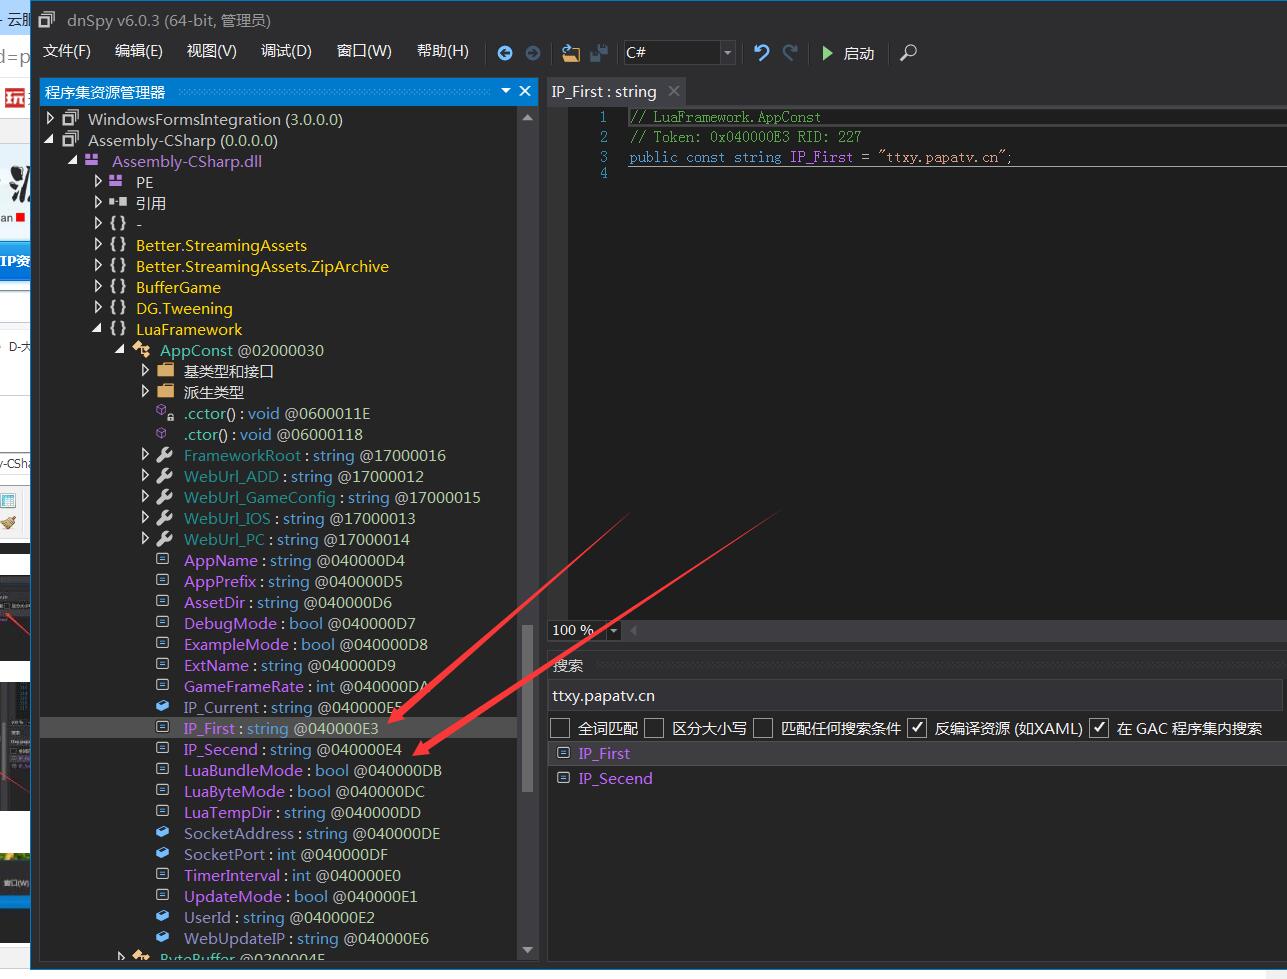1287x979 pixels.
Task: Click the navigate forward arrow icon
Action: click(x=533, y=53)
